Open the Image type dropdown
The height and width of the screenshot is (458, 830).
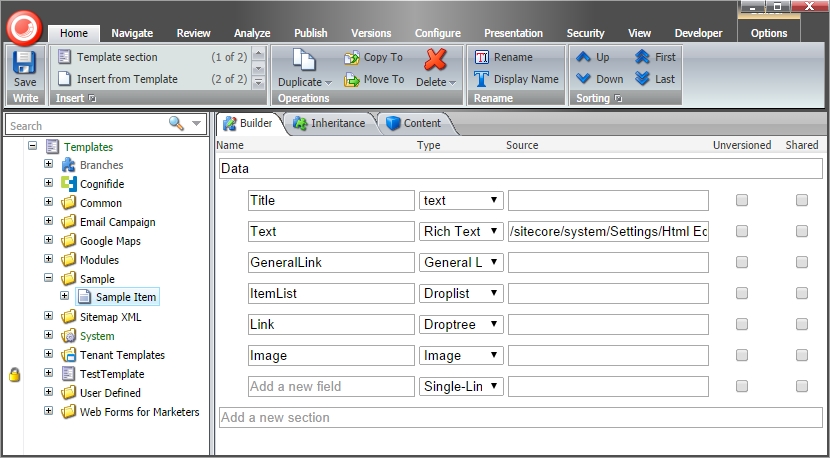click(x=461, y=355)
